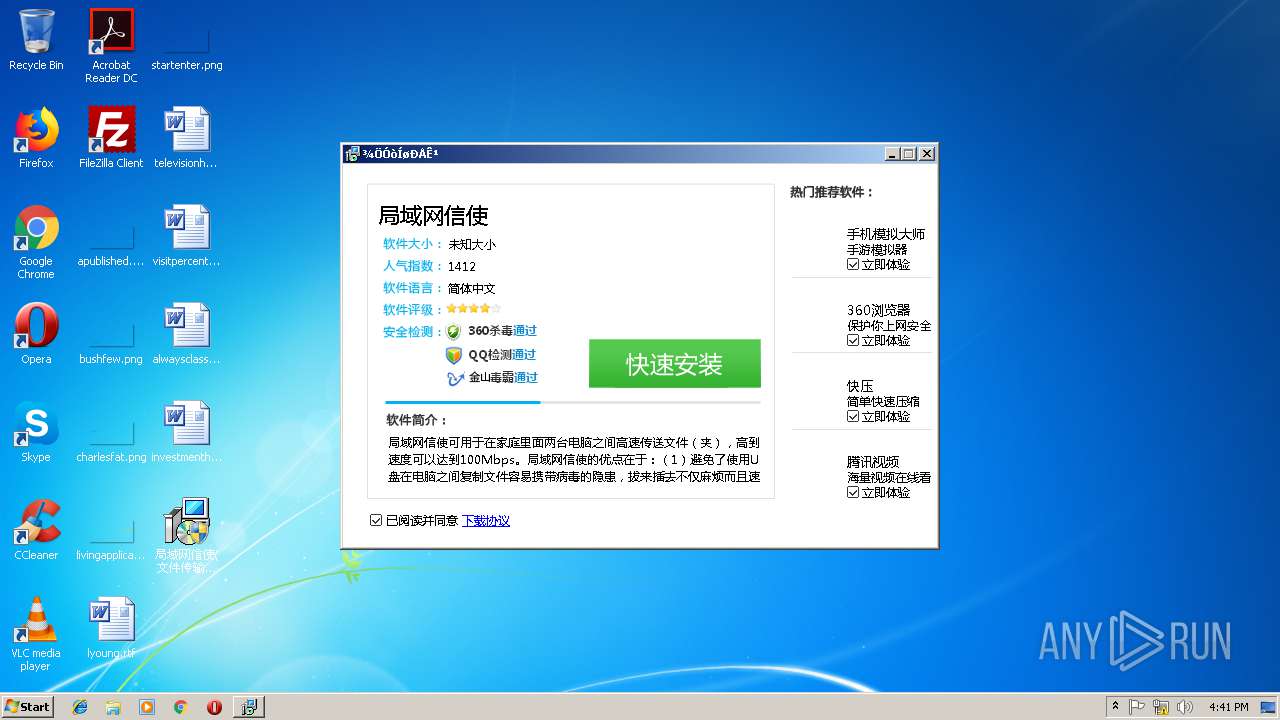Open FileZilla Client desktop shortcut
The height and width of the screenshot is (720, 1280).
[111, 138]
